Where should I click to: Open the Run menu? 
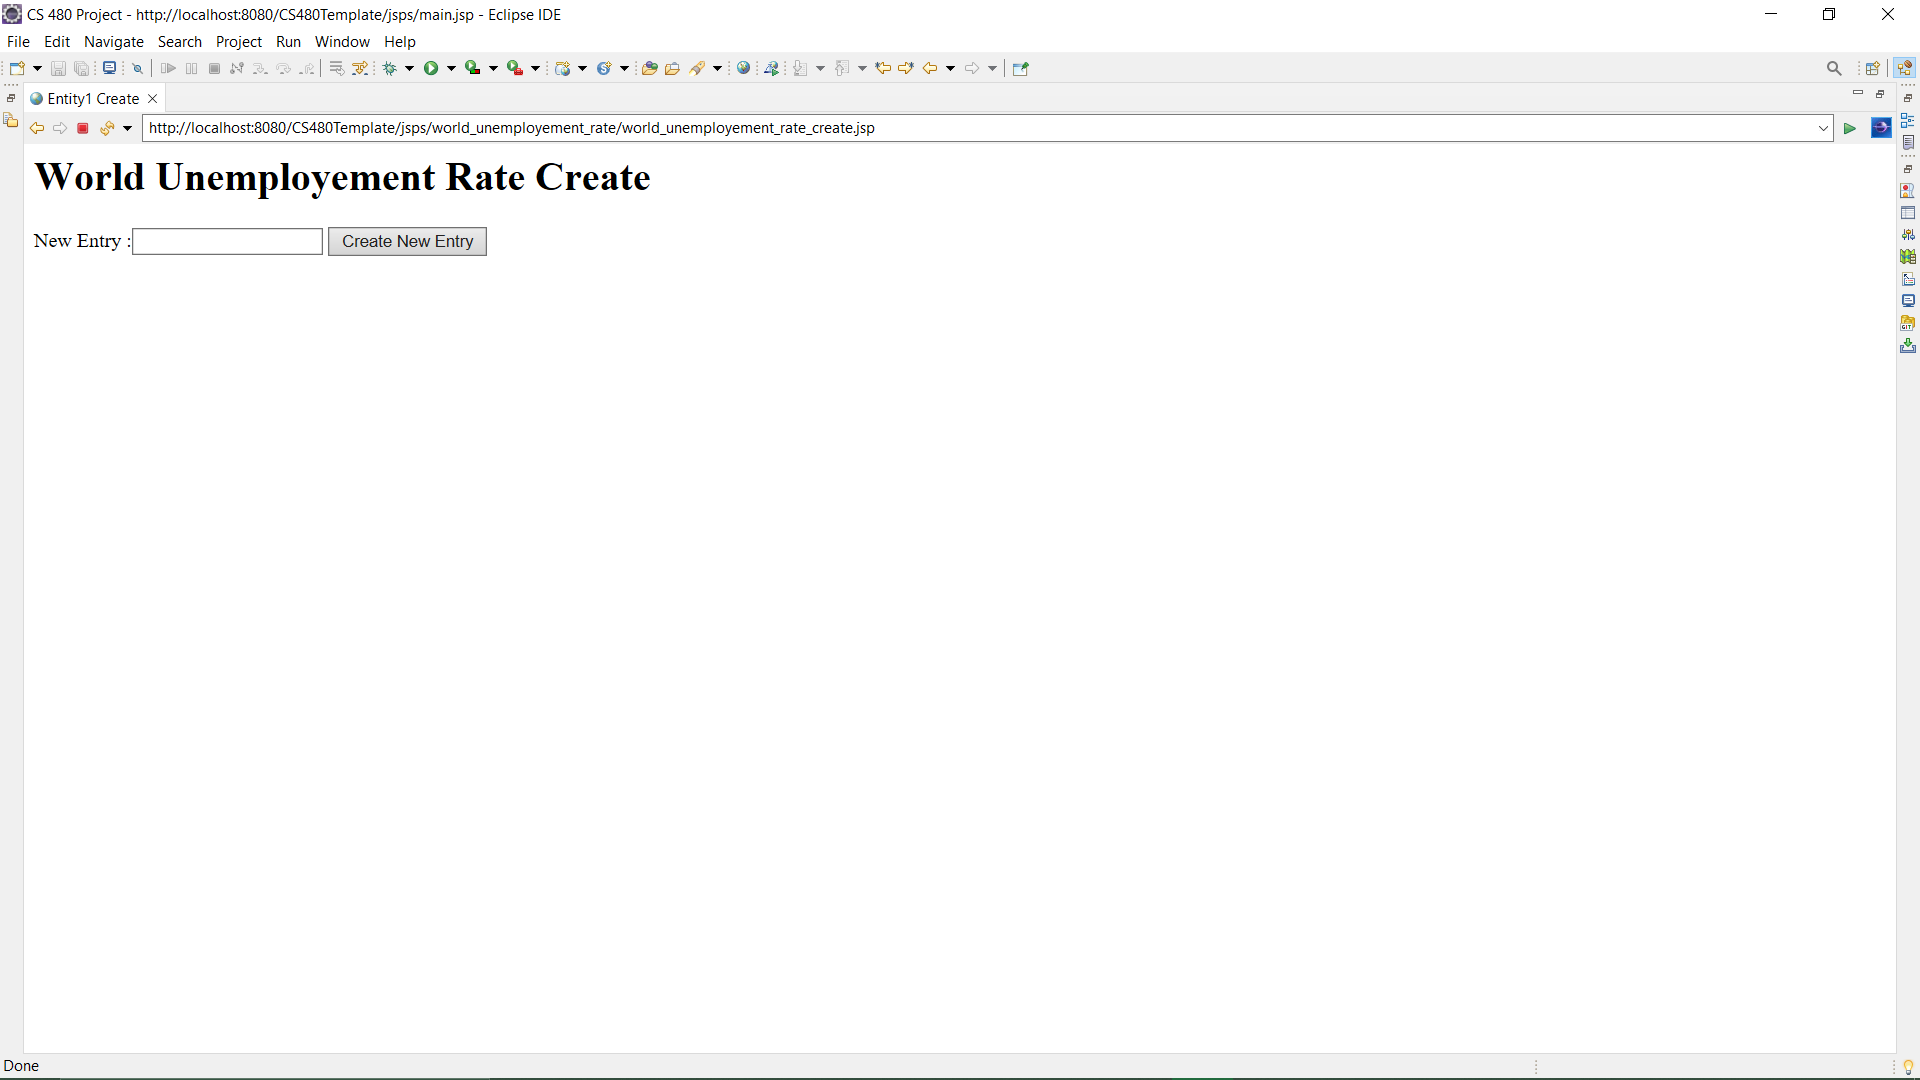point(288,42)
